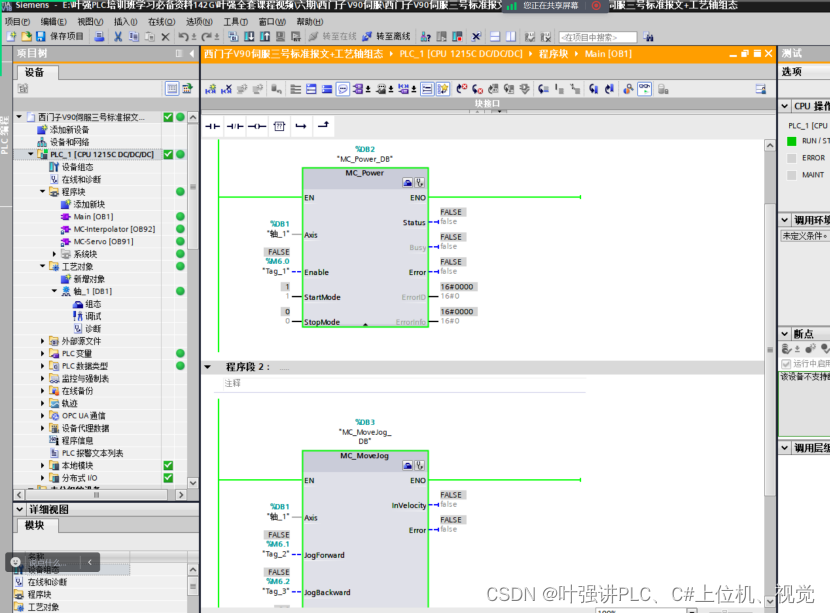This screenshot has height=613, width=830.
Task: Click the open branch icon
Action: click(301, 126)
